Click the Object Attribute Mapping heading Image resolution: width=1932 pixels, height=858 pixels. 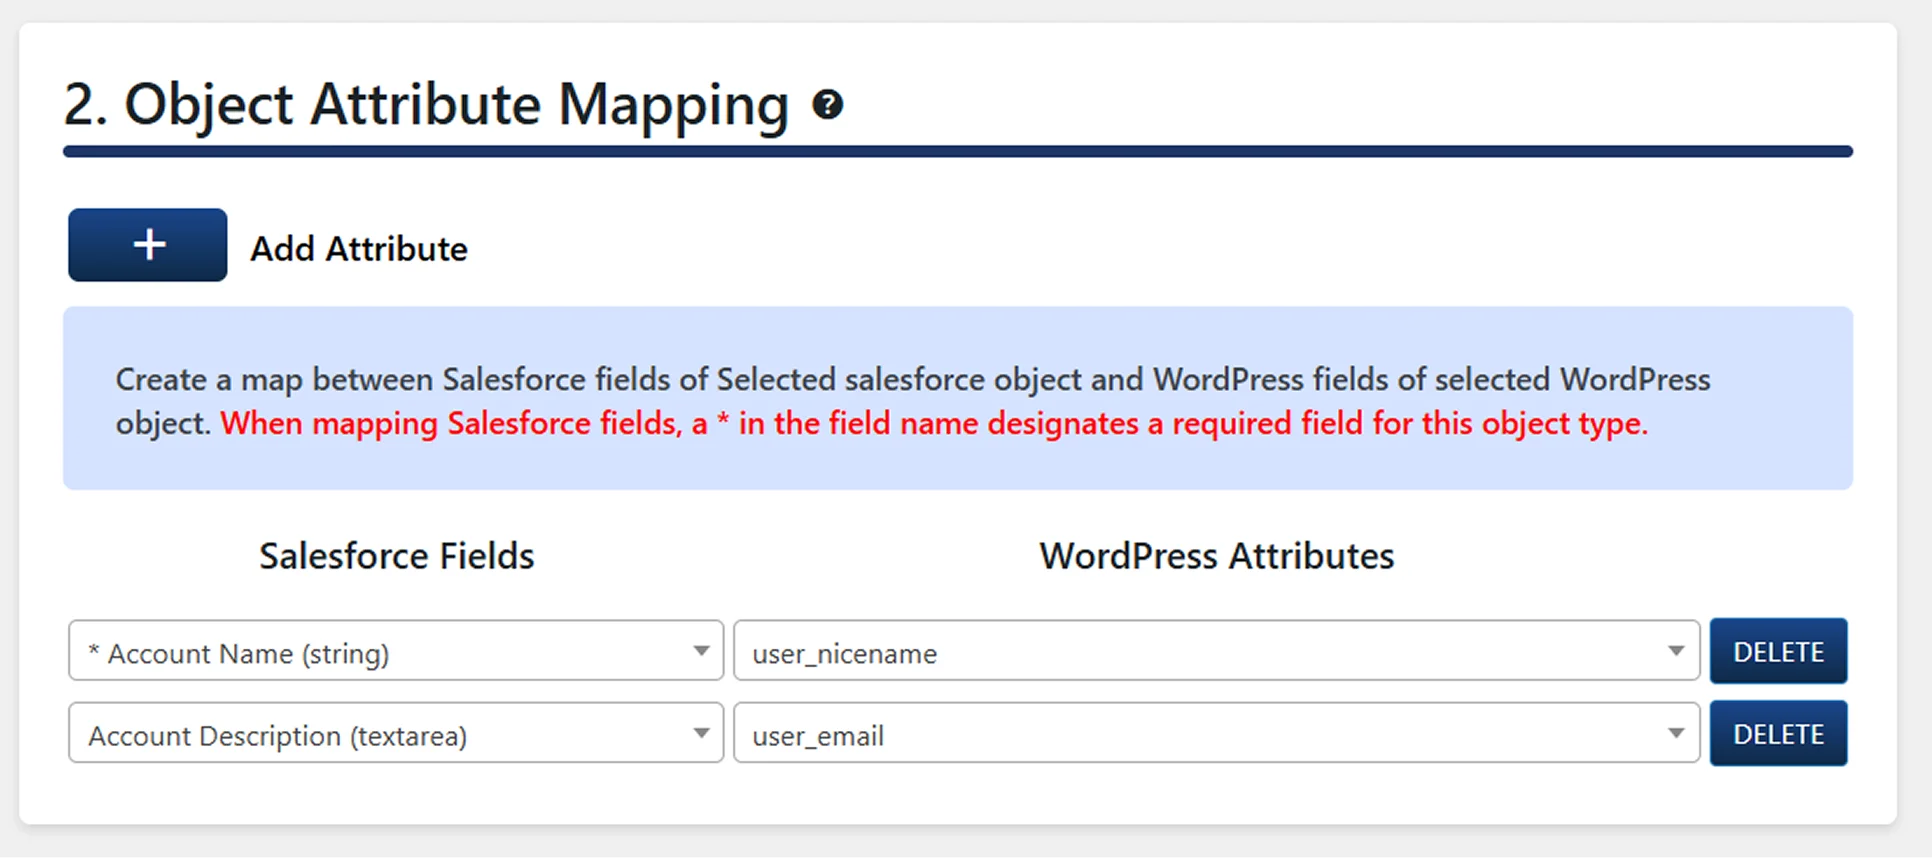pos(426,105)
